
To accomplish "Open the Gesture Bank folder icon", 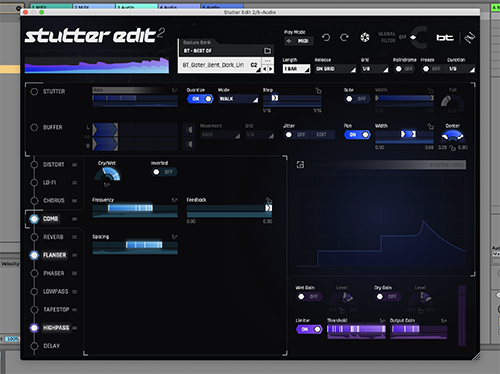I will [267, 51].
